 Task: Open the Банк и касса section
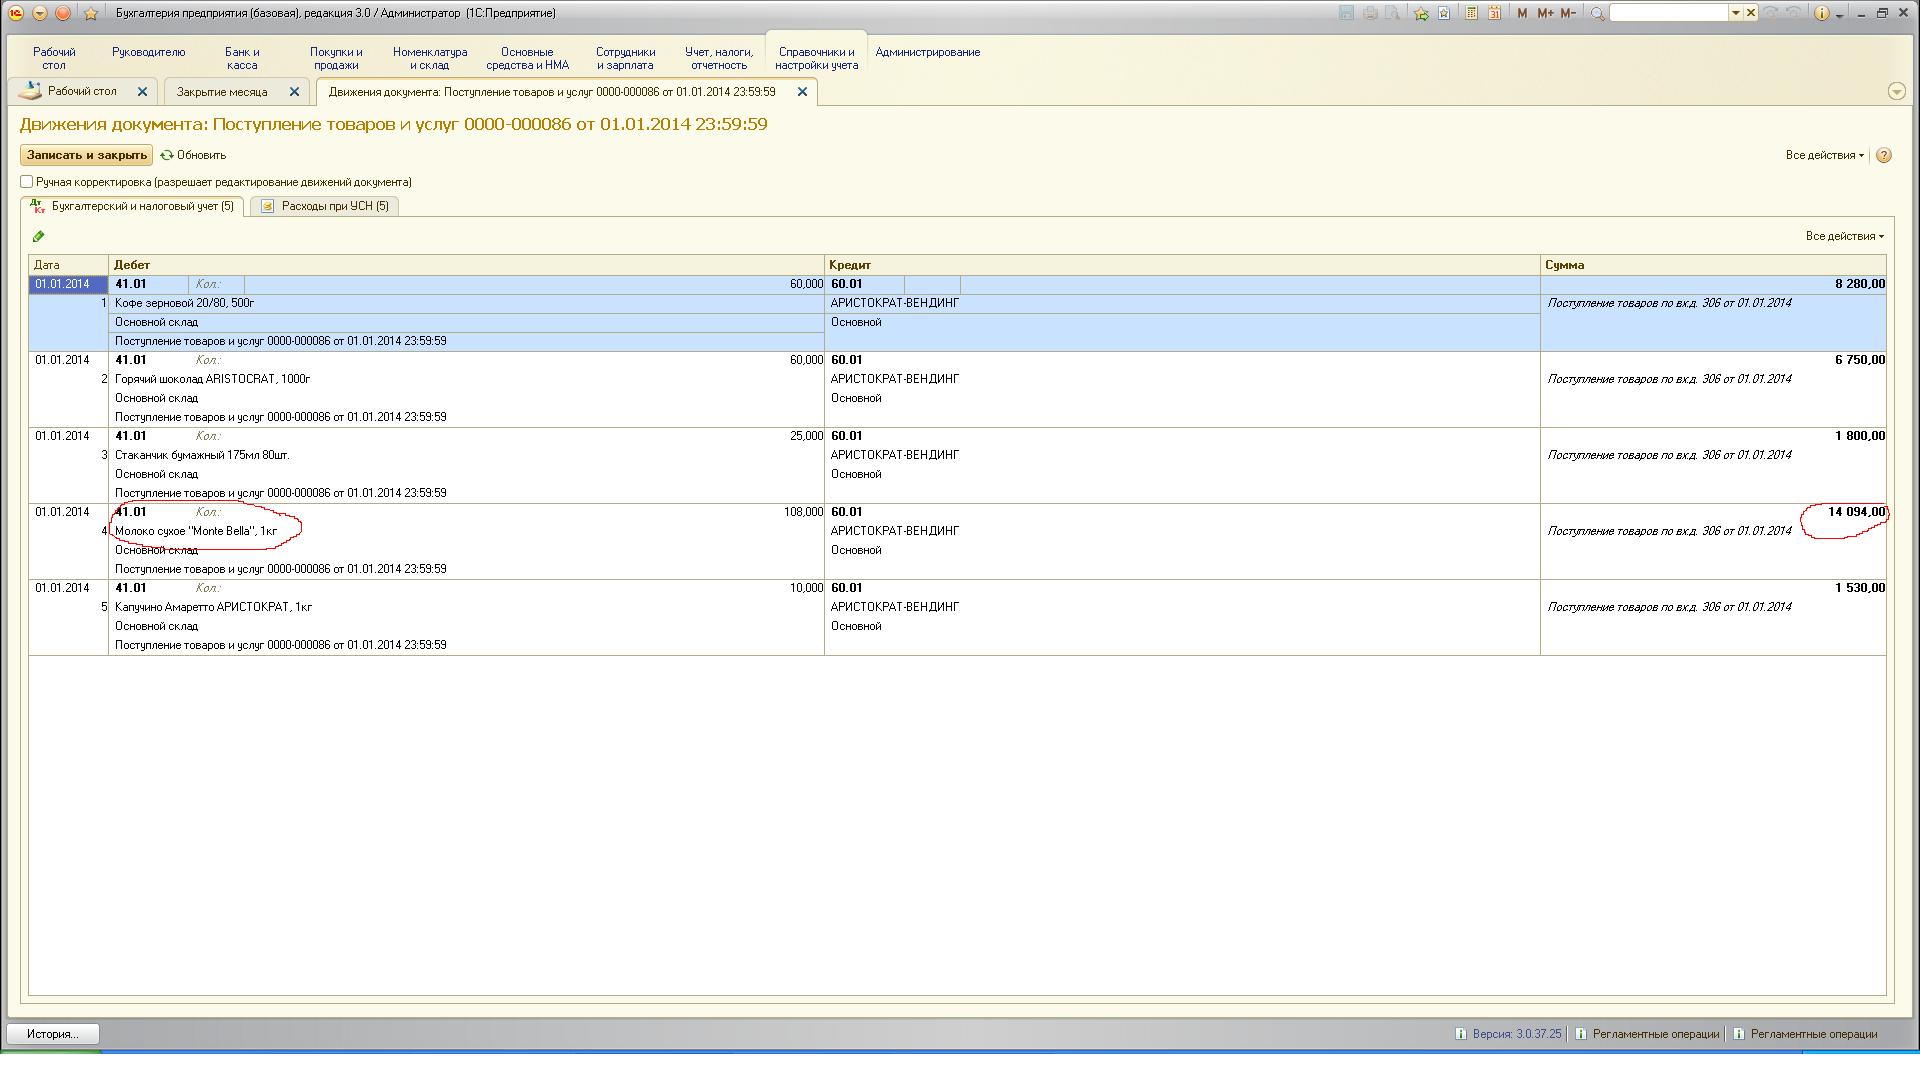[x=242, y=59]
